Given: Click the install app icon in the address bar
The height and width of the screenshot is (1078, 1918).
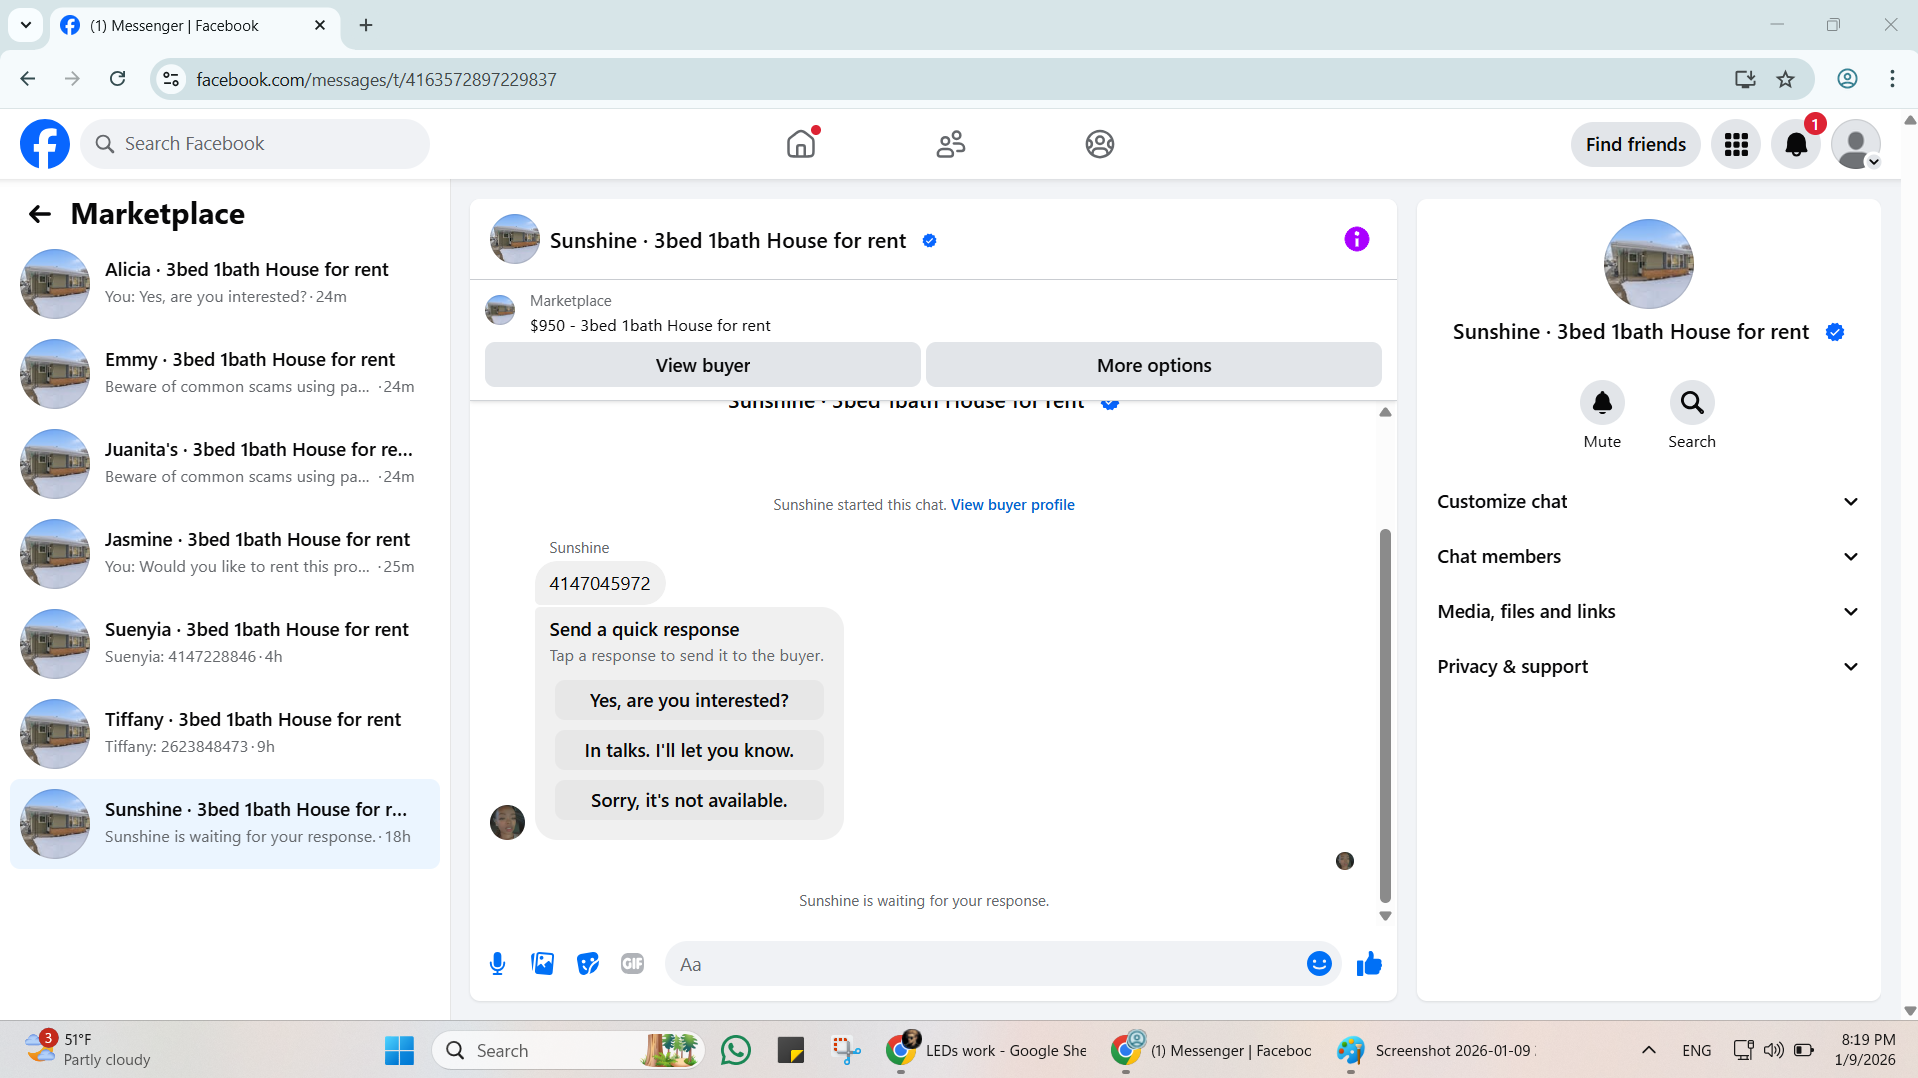Looking at the screenshot, I should [x=1745, y=79].
